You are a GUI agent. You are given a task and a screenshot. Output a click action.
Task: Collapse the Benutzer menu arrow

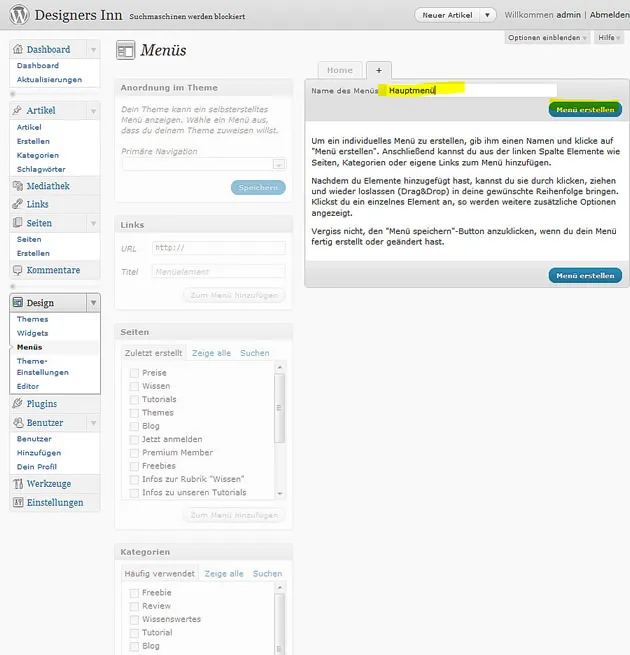point(94,423)
